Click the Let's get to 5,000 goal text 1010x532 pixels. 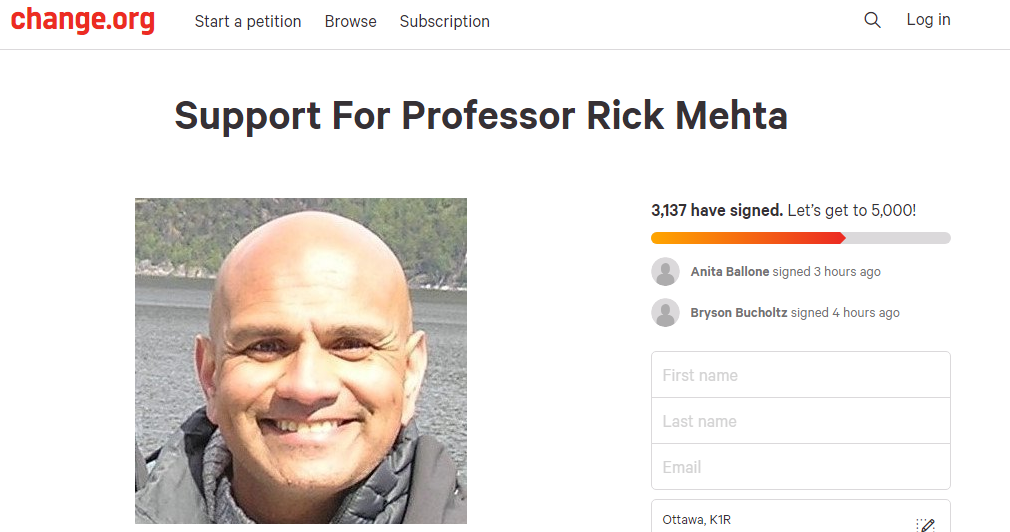pyautogui.click(x=852, y=211)
